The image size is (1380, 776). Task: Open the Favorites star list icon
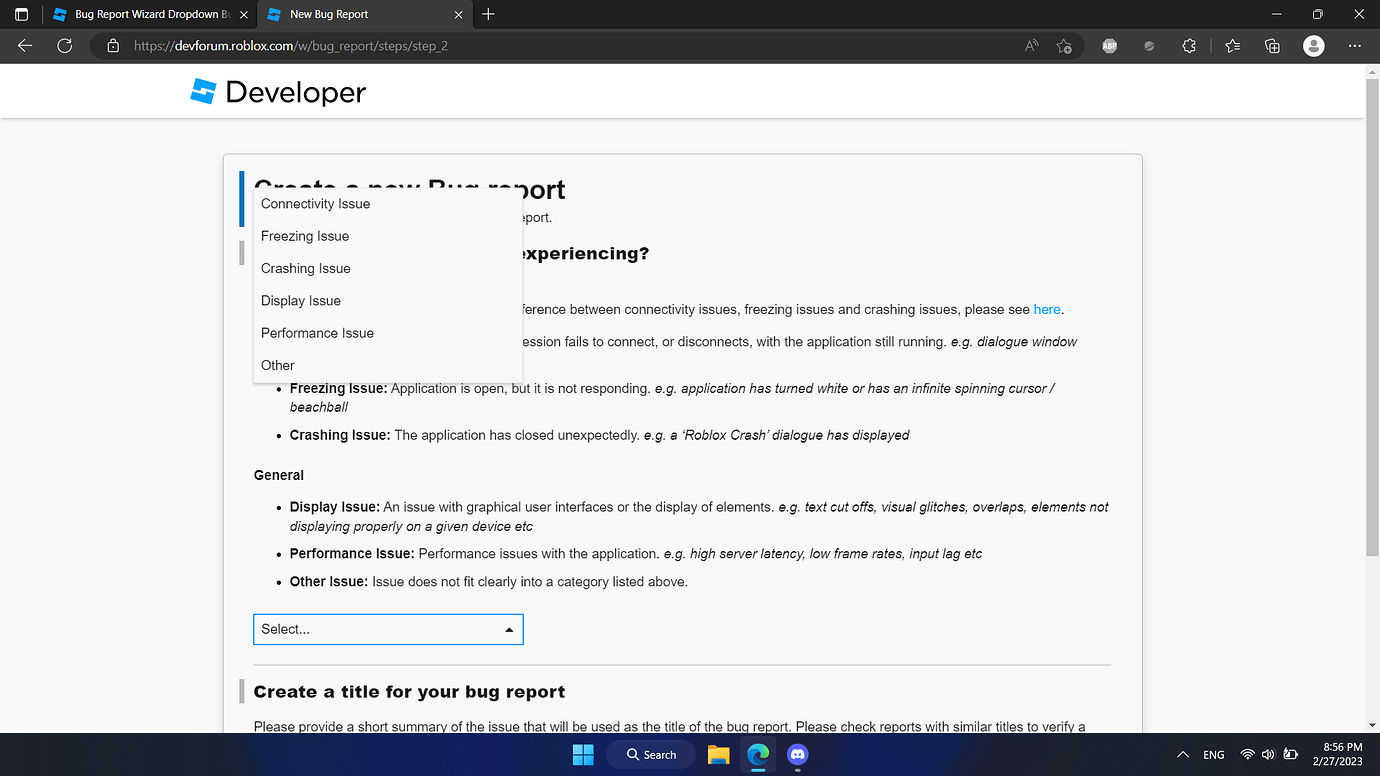click(x=1232, y=45)
